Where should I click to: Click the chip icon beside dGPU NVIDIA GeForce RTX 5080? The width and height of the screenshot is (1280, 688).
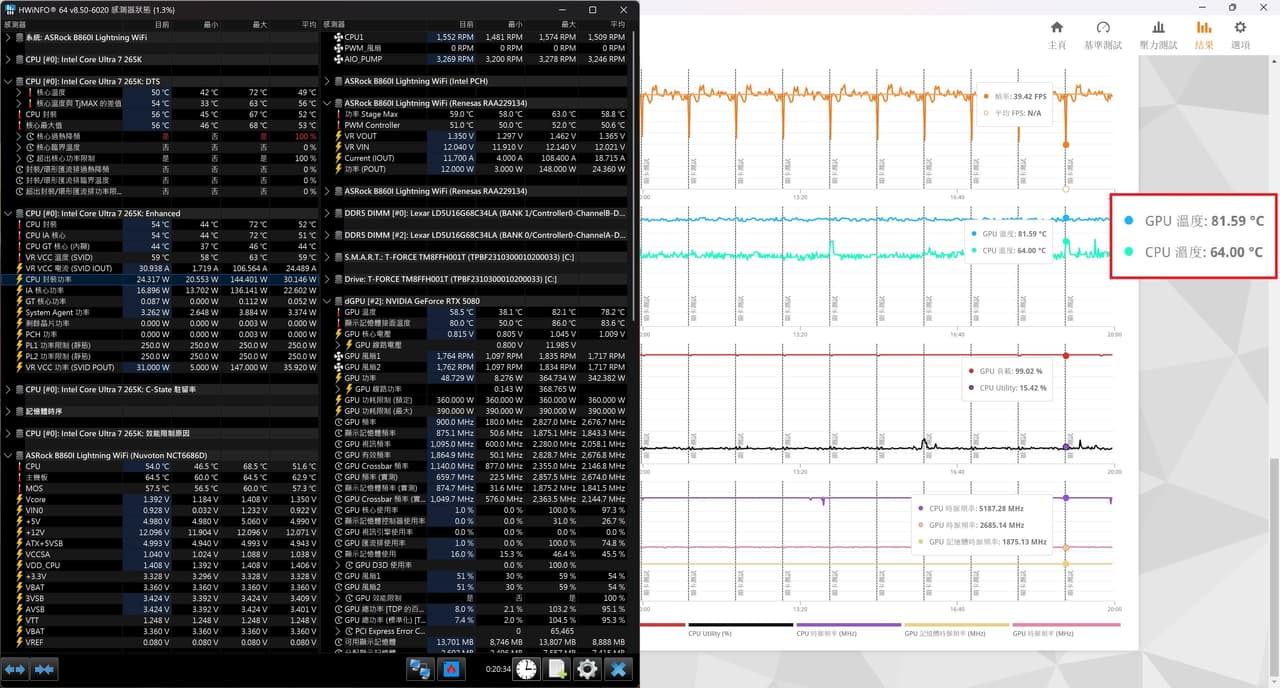pyautogui.click(x=338, y=301)
